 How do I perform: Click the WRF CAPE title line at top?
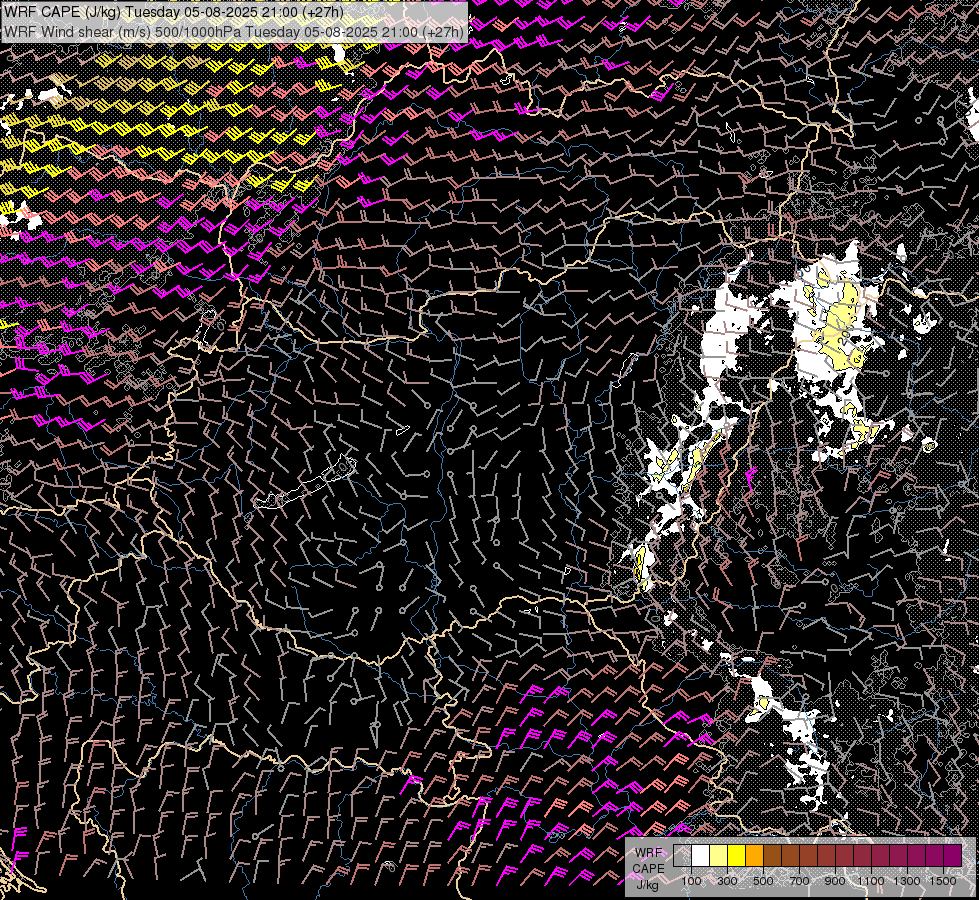click(x=174, y=12)
